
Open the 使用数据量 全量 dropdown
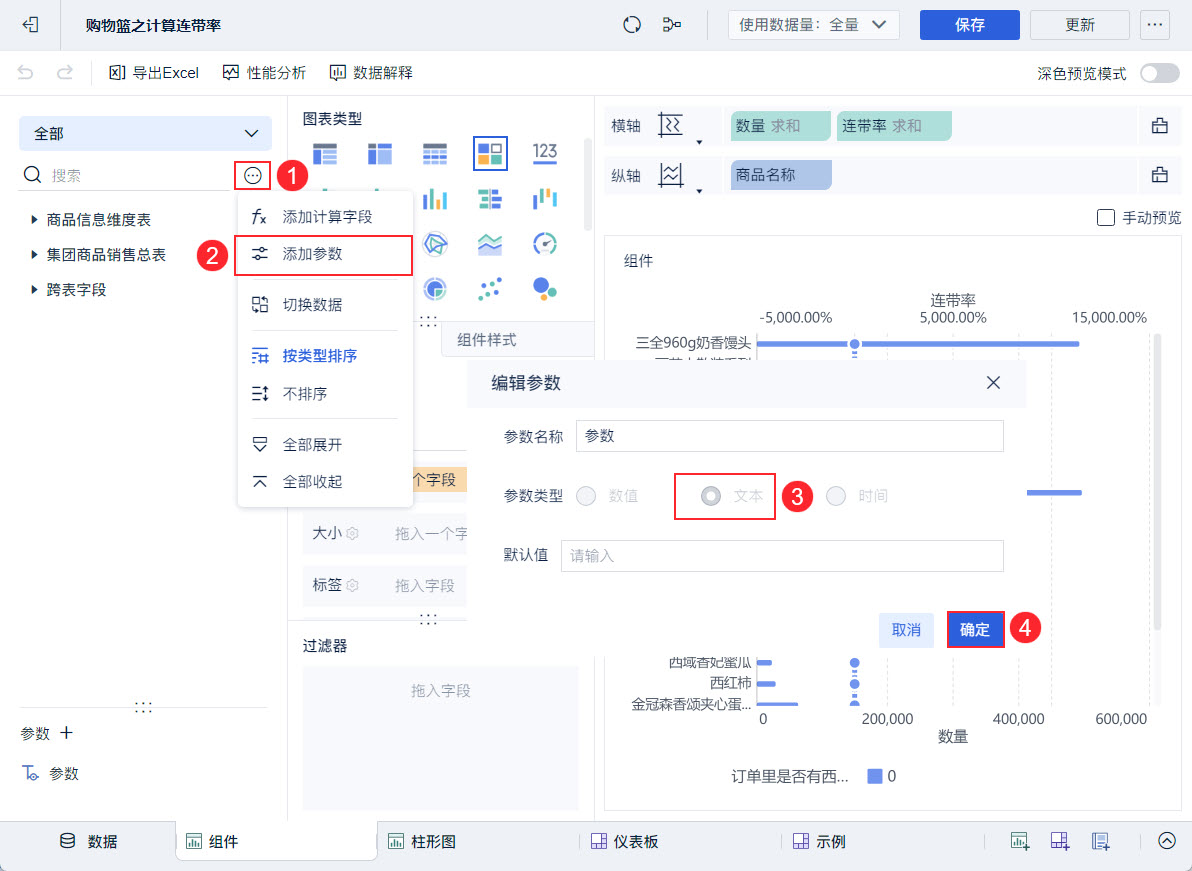[813, 25]
